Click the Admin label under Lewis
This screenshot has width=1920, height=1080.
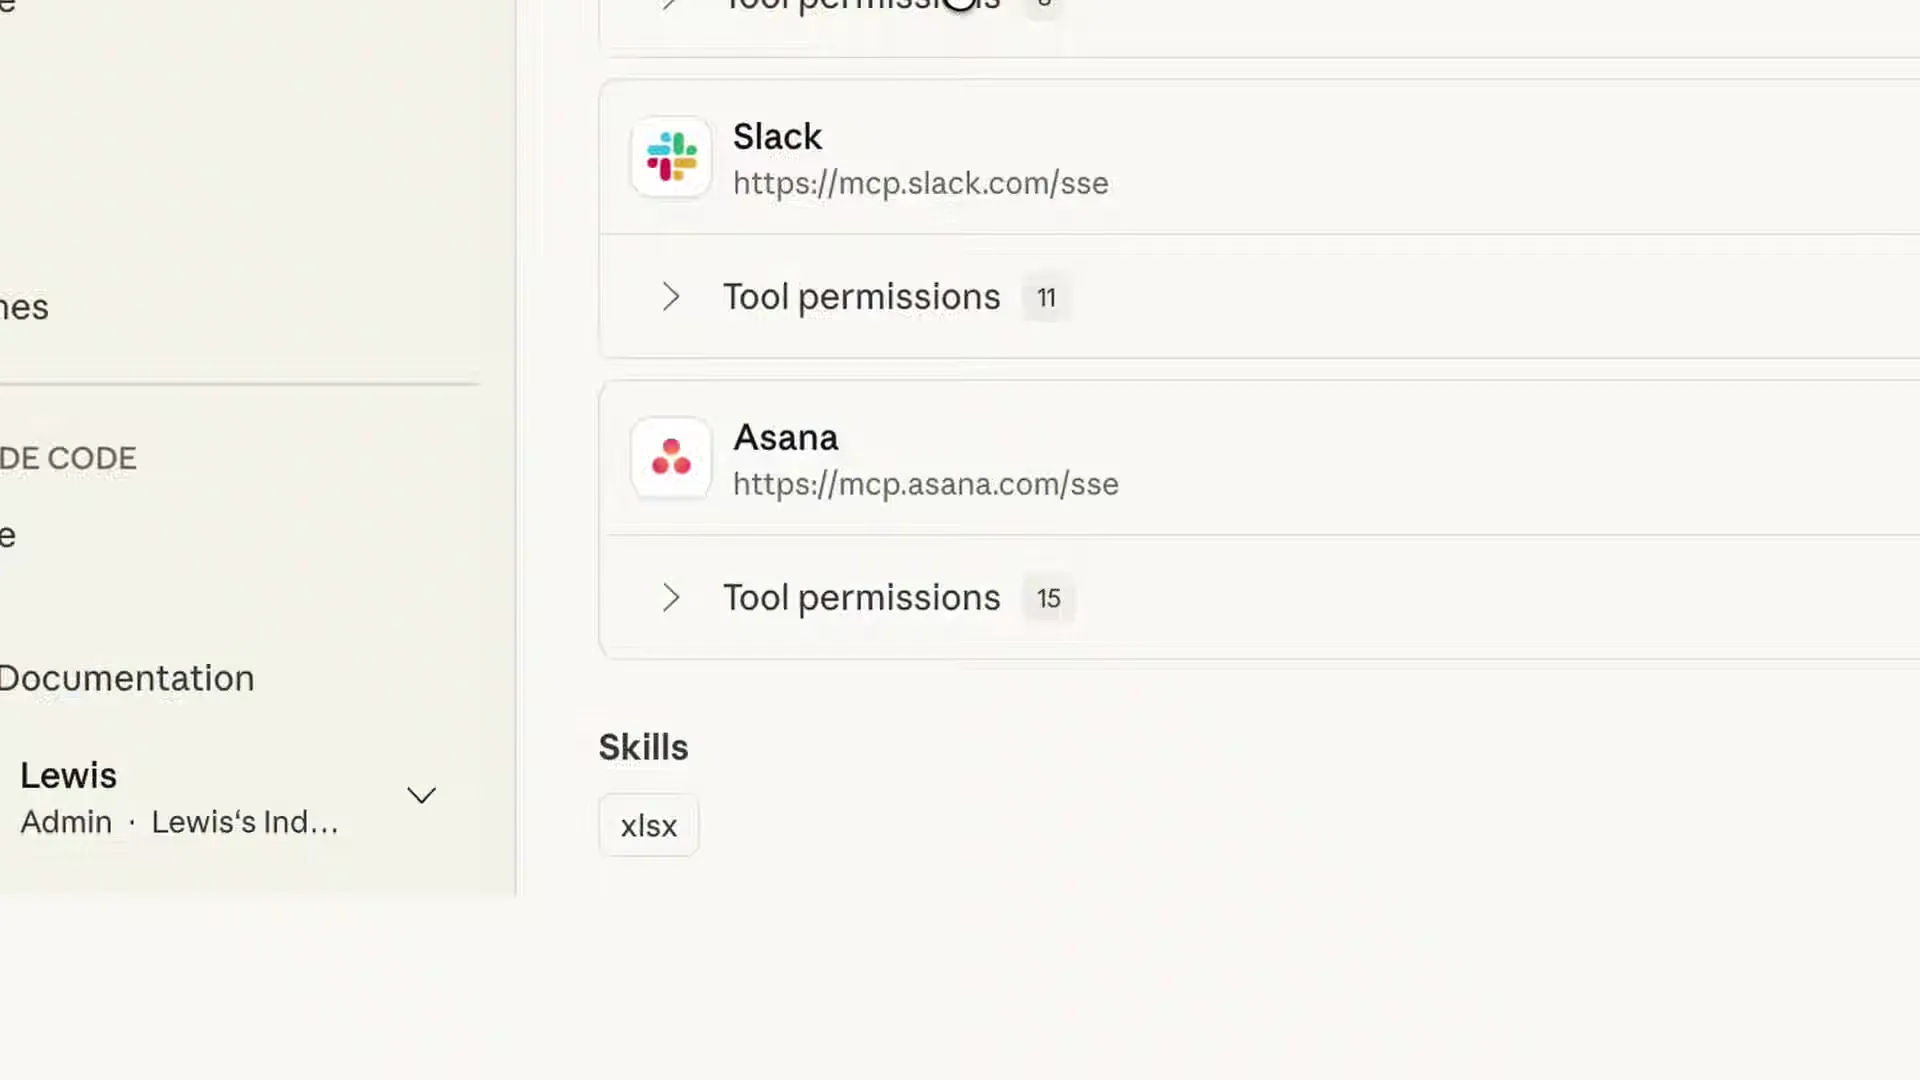(66, 822)
